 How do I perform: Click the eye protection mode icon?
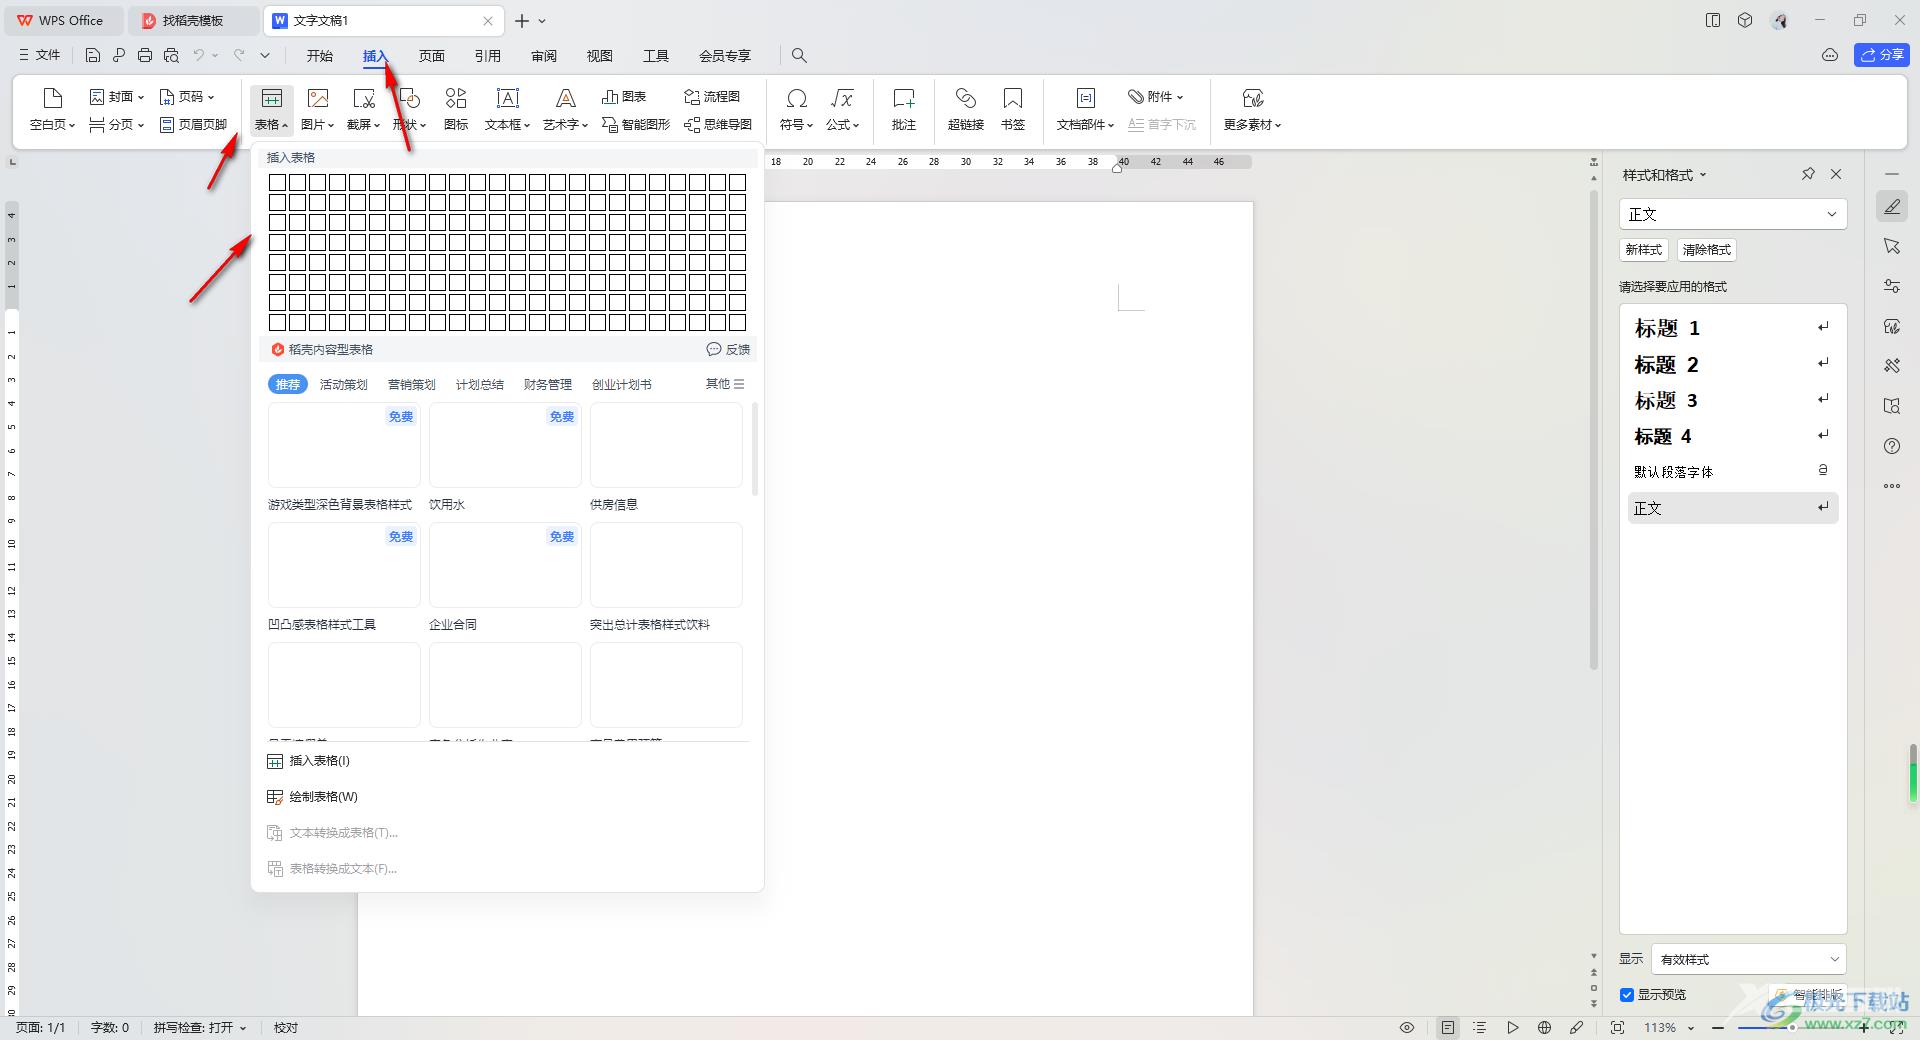click(x=1407, y=1027)
